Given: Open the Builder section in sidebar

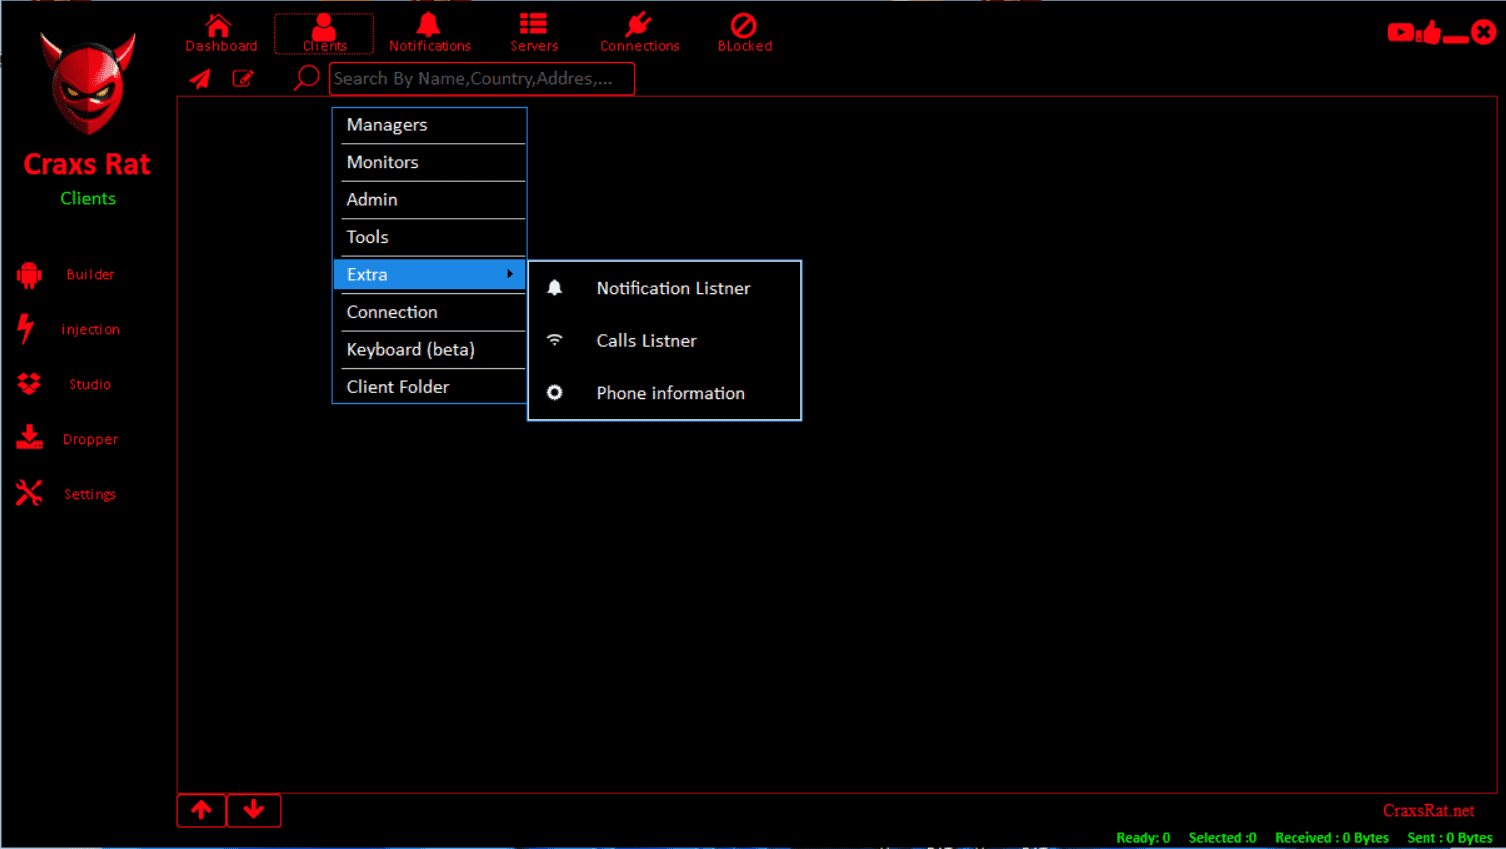Looking at the screenshot, I should [x=66, y=274].
